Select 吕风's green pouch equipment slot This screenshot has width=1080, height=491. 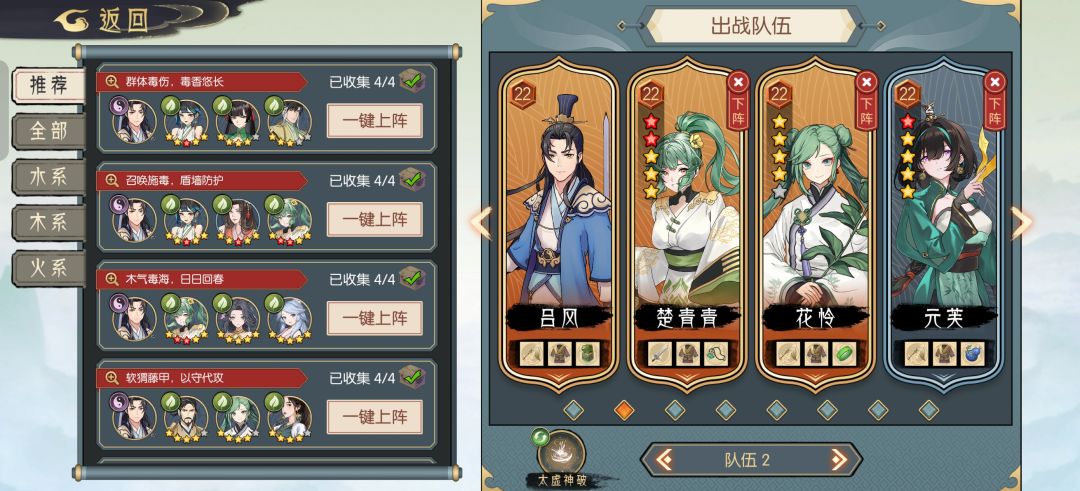point(588,353)
